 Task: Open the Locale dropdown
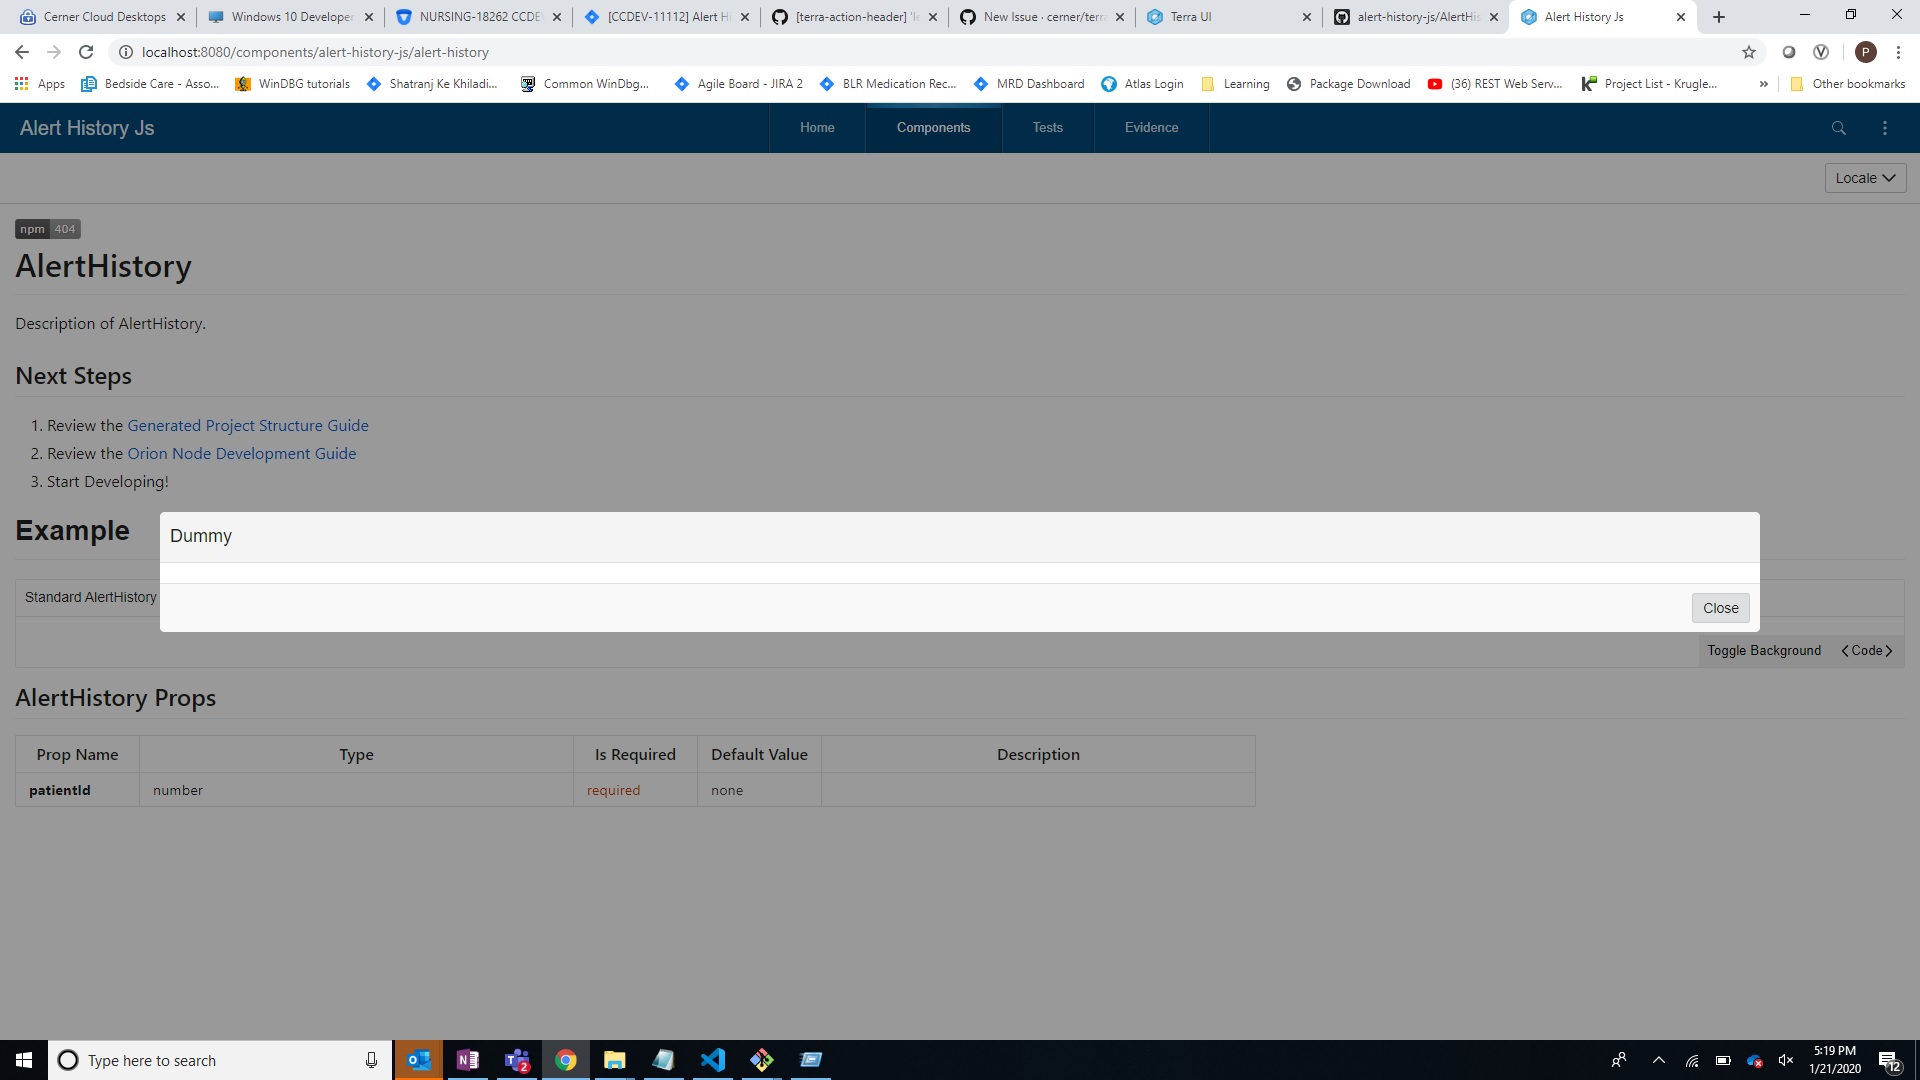(1865, 178)
